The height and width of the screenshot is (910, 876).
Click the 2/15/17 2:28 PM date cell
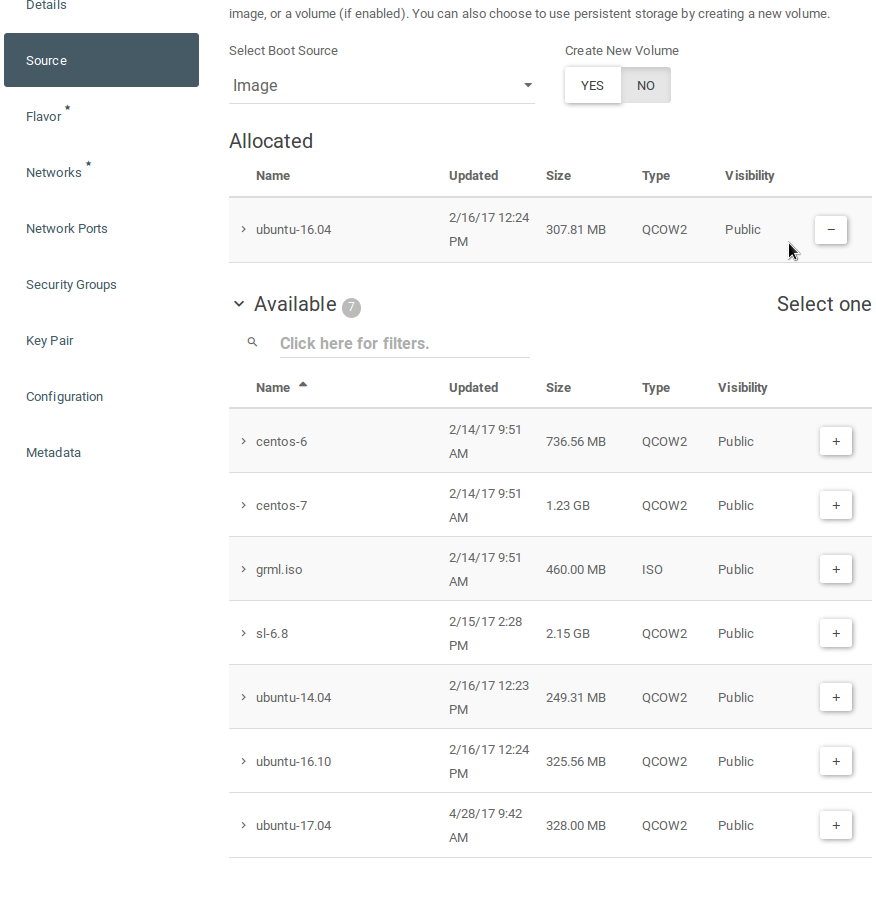coord(485,633)
